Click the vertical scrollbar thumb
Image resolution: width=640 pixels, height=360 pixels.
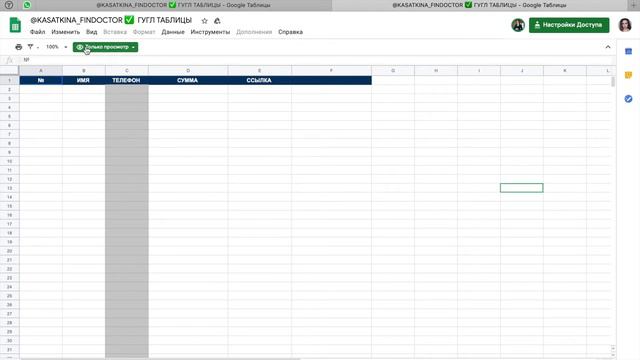(x=613, y=82)
